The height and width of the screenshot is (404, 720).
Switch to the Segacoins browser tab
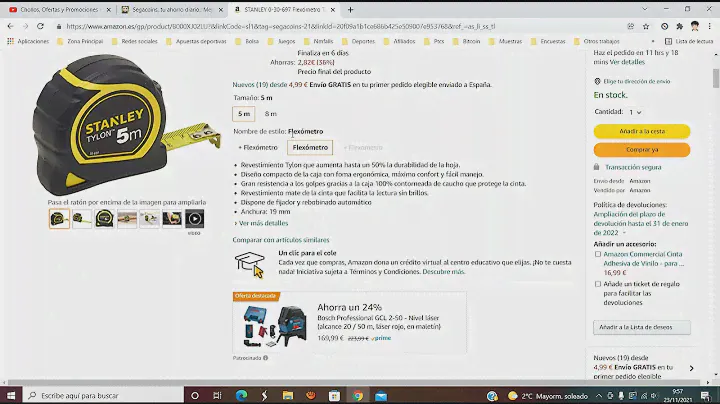168,9
